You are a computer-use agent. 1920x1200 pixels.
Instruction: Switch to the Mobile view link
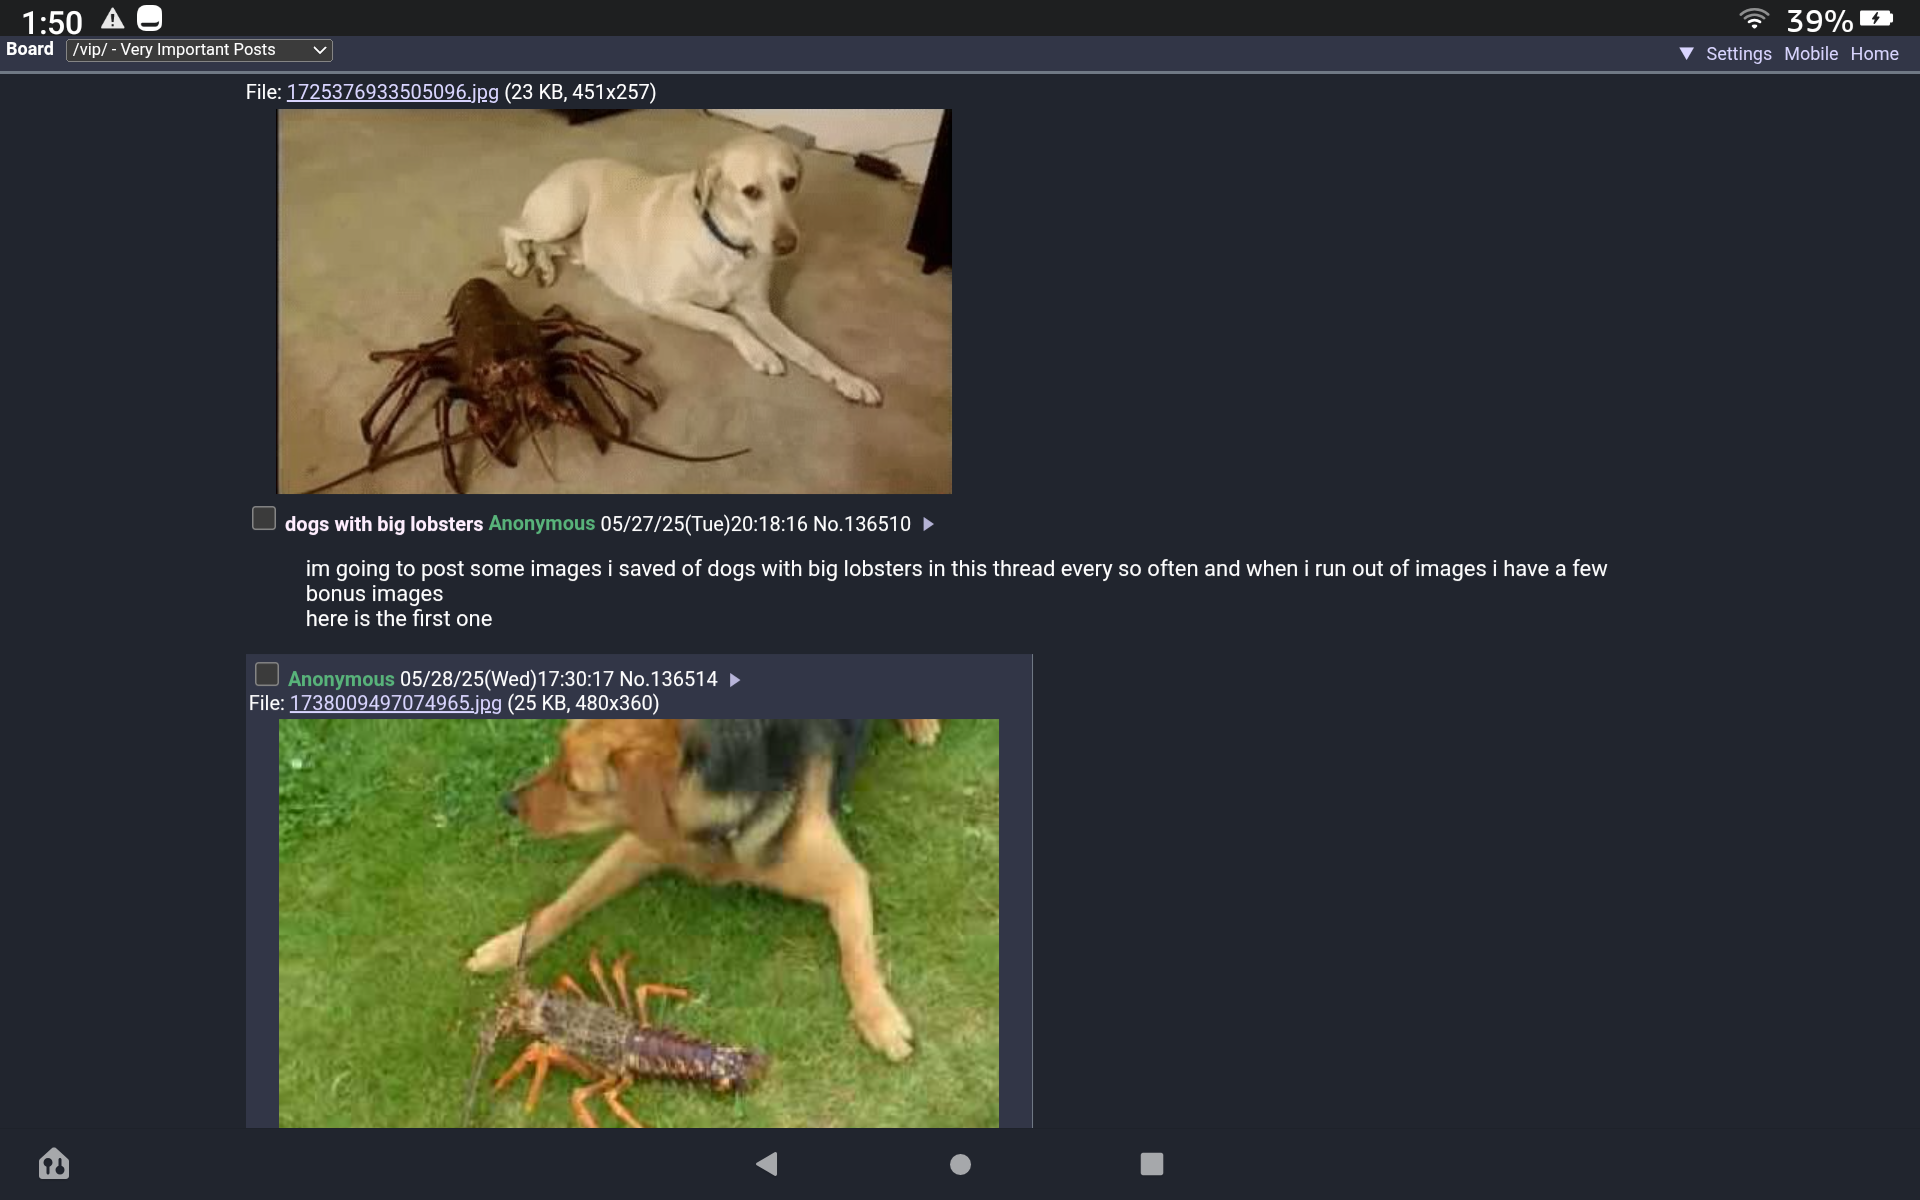(1811, 54)
